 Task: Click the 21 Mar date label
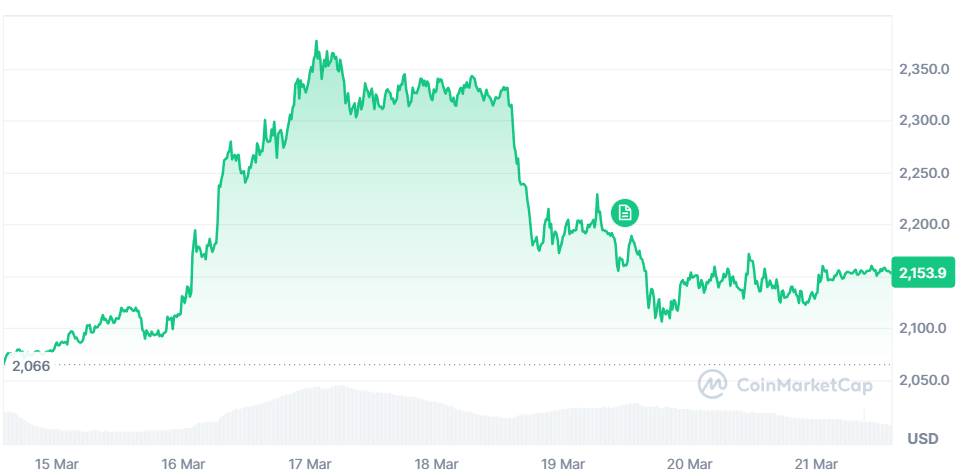[816, 464]
